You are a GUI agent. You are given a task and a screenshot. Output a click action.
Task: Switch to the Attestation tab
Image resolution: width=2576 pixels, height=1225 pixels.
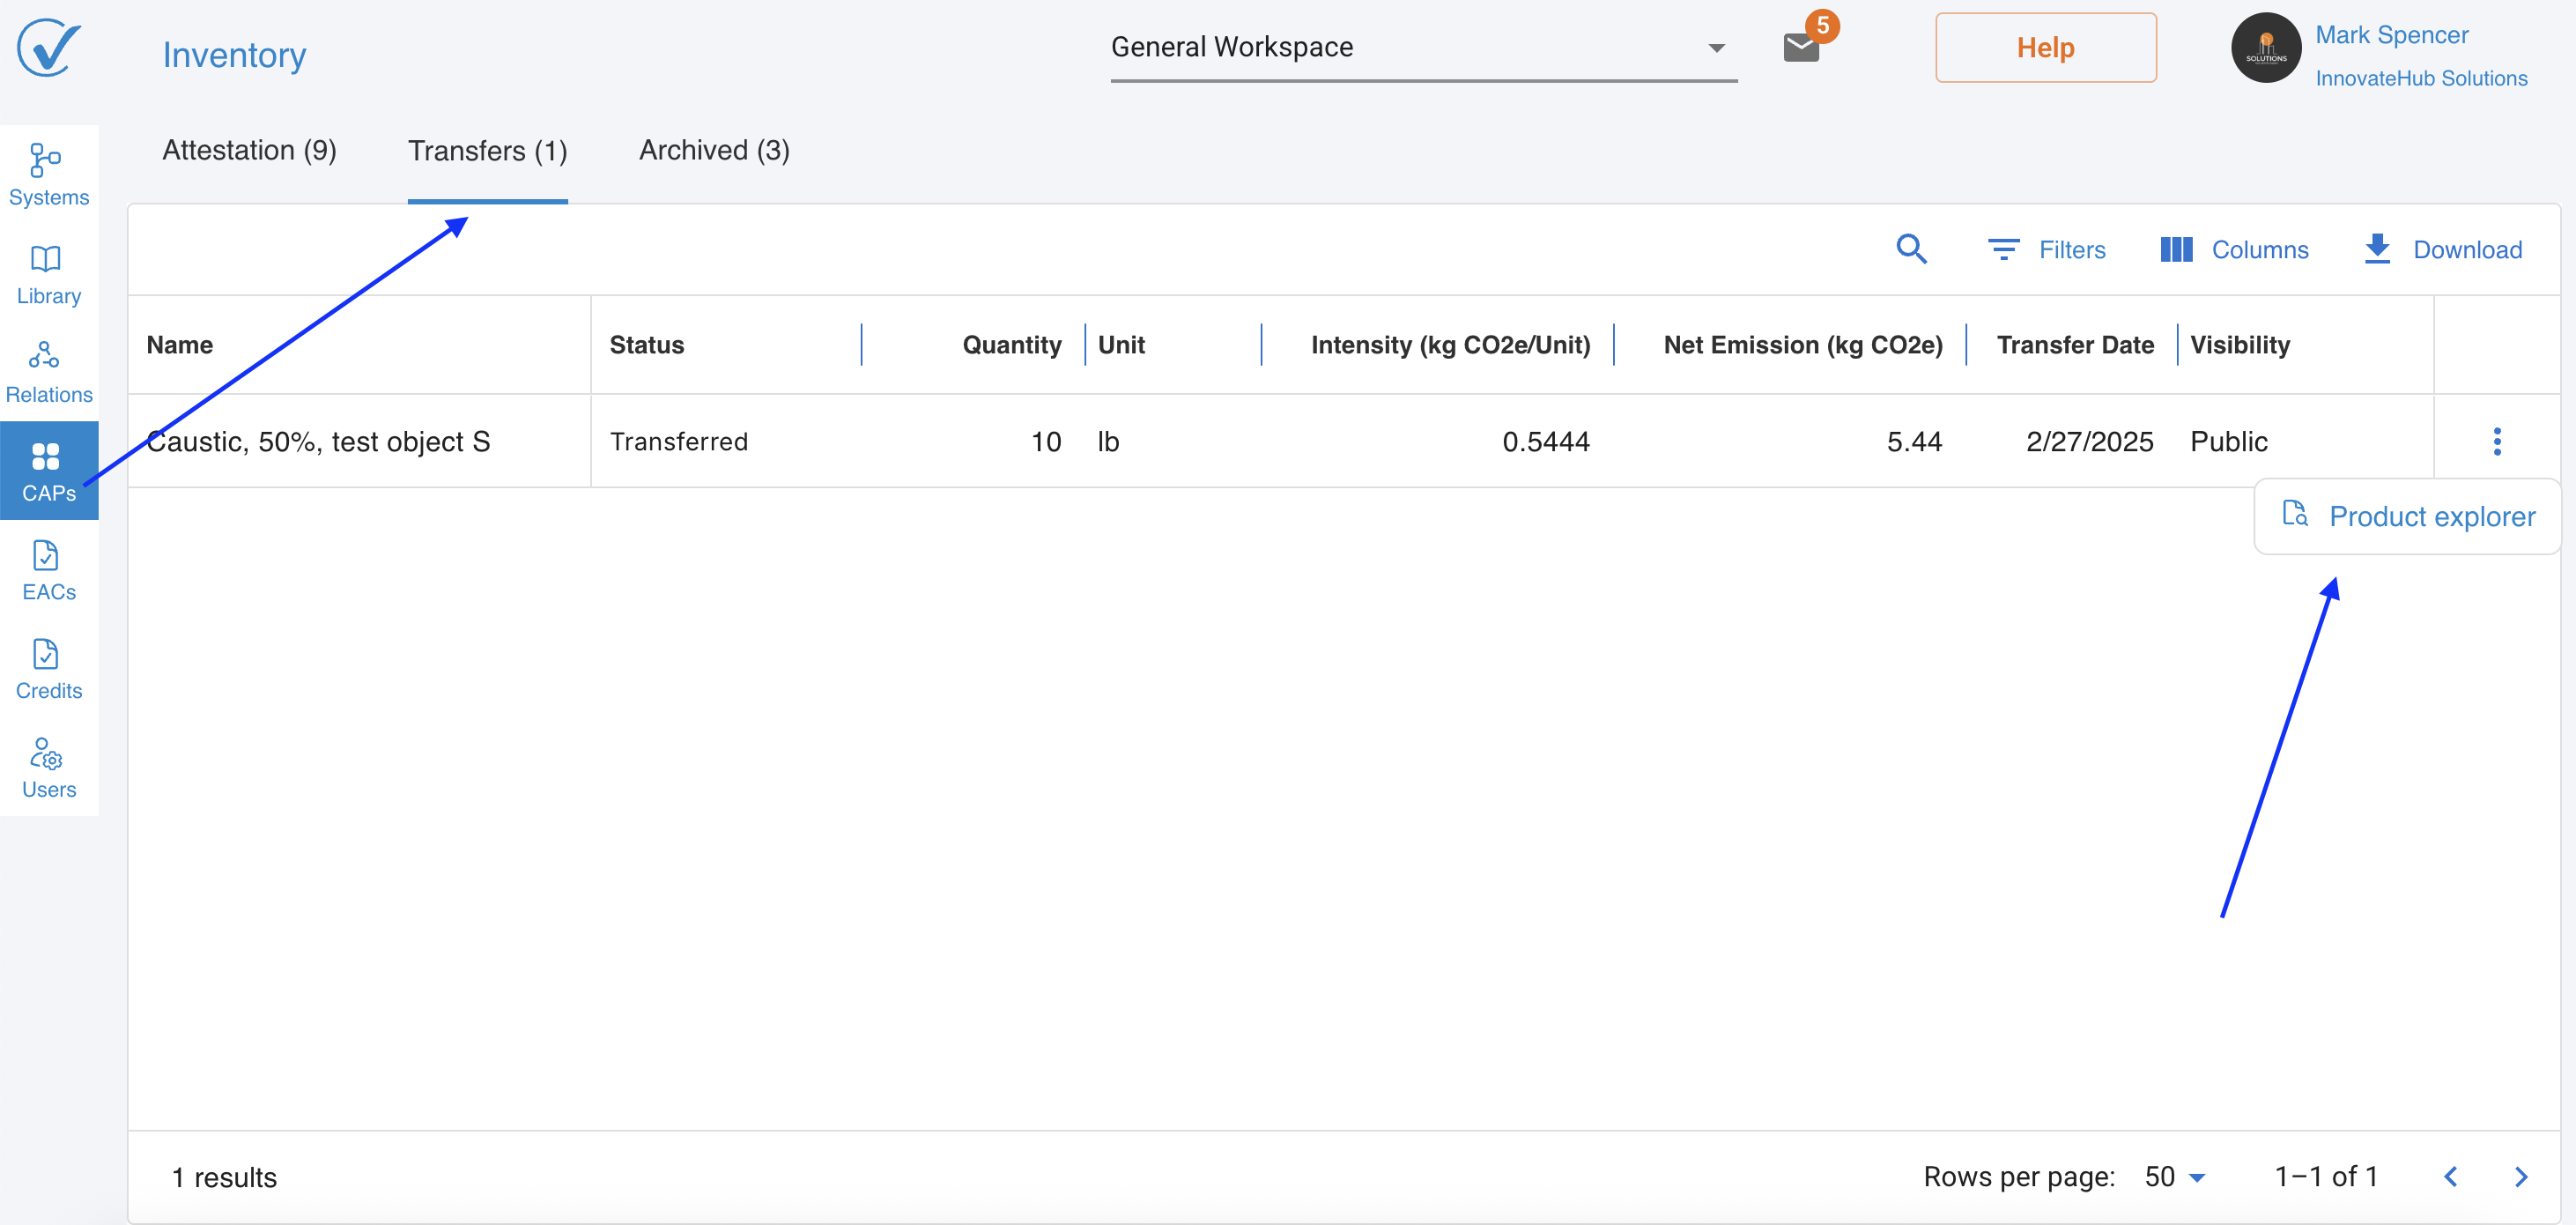[249, 150]
